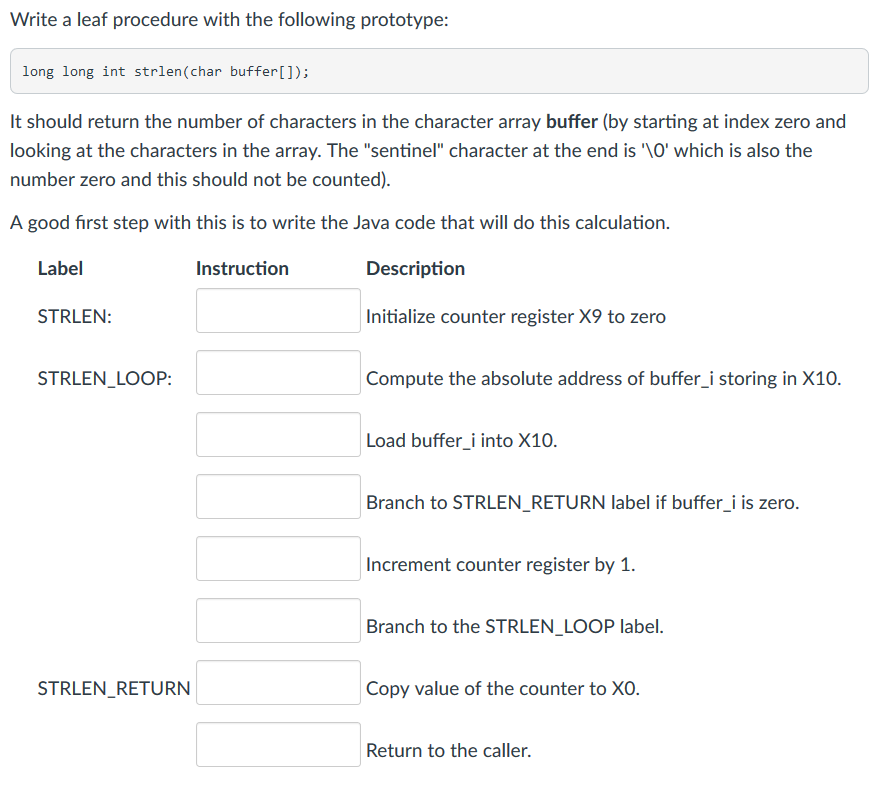The height and width of the screenshot is (794, 877).
Task: Click the strlen prototype code block
Action: (x=439, y=71)
